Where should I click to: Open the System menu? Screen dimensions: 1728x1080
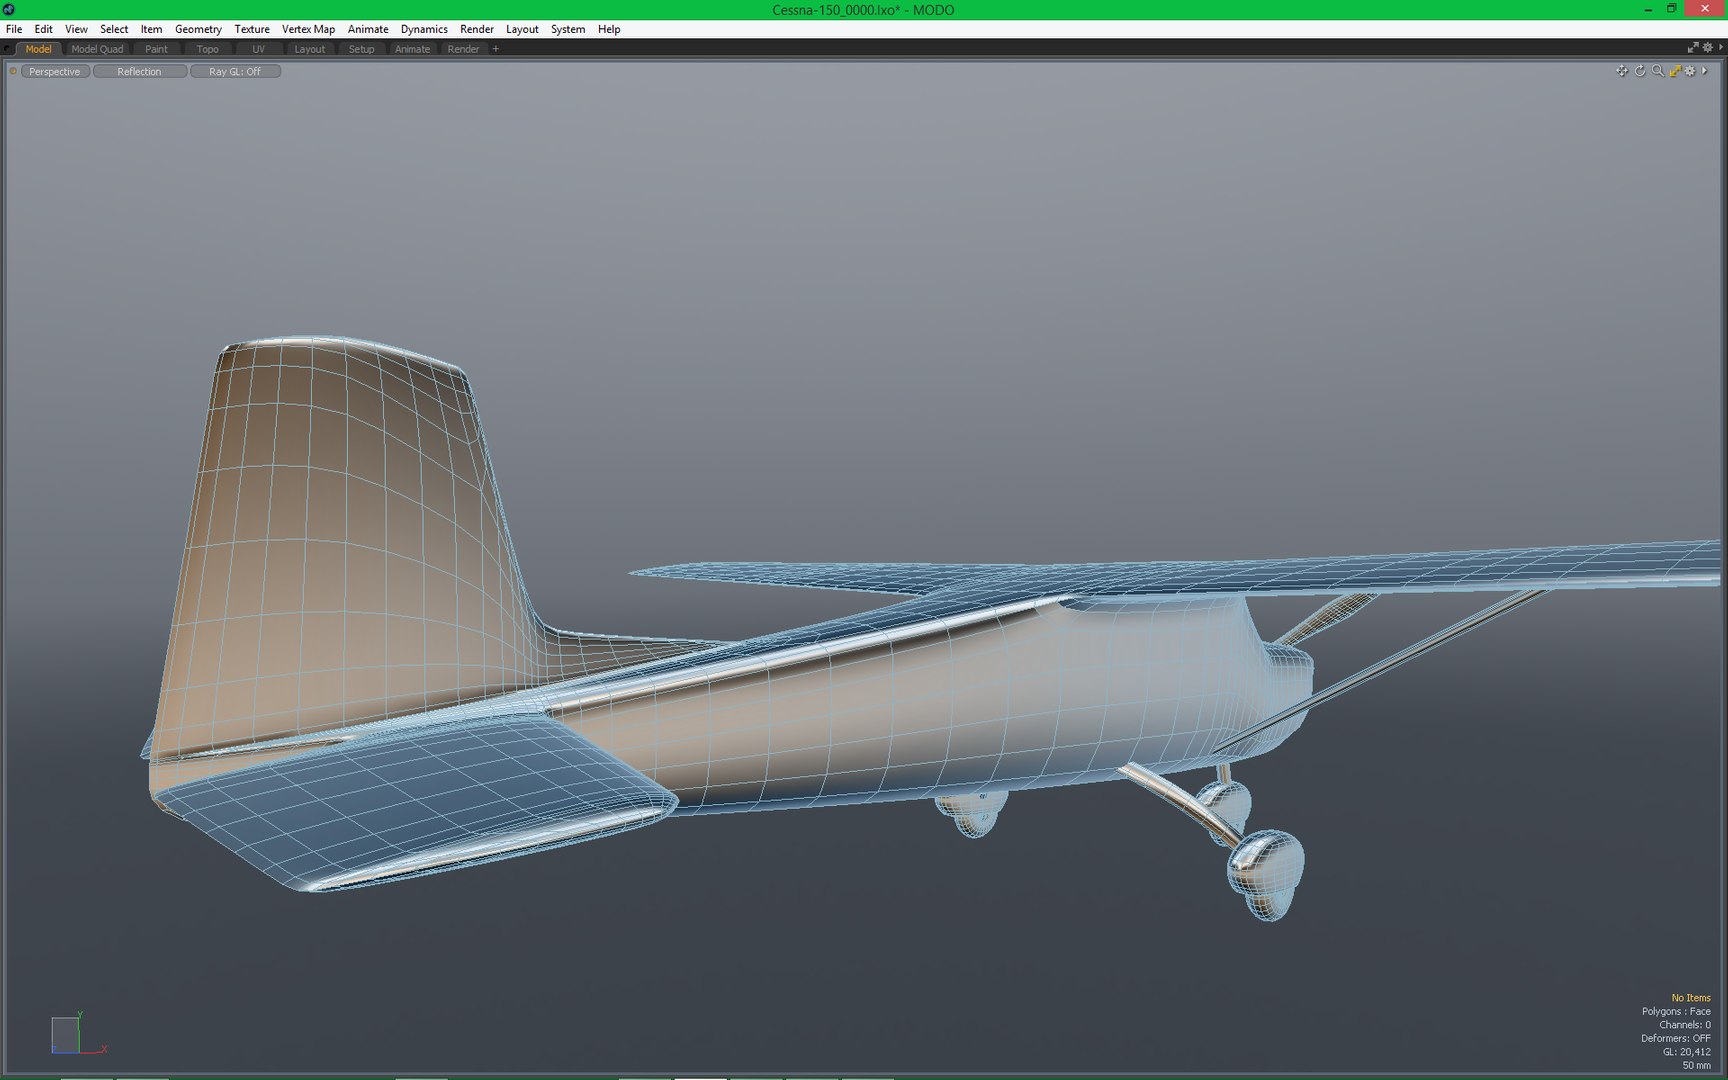[568, 29]
